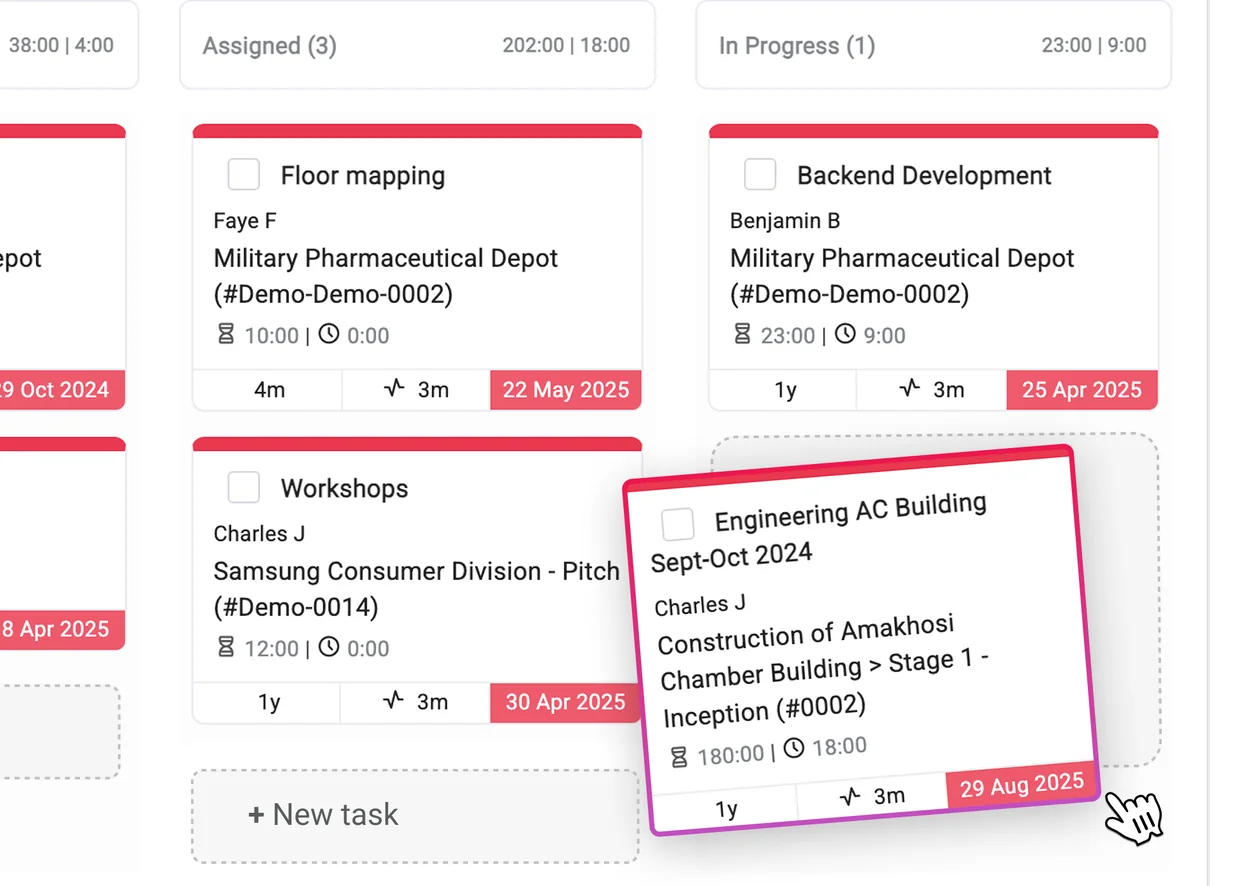
Task: Open Samsung Consumer Division - Pitch project
Action: (x=416, y=589)
